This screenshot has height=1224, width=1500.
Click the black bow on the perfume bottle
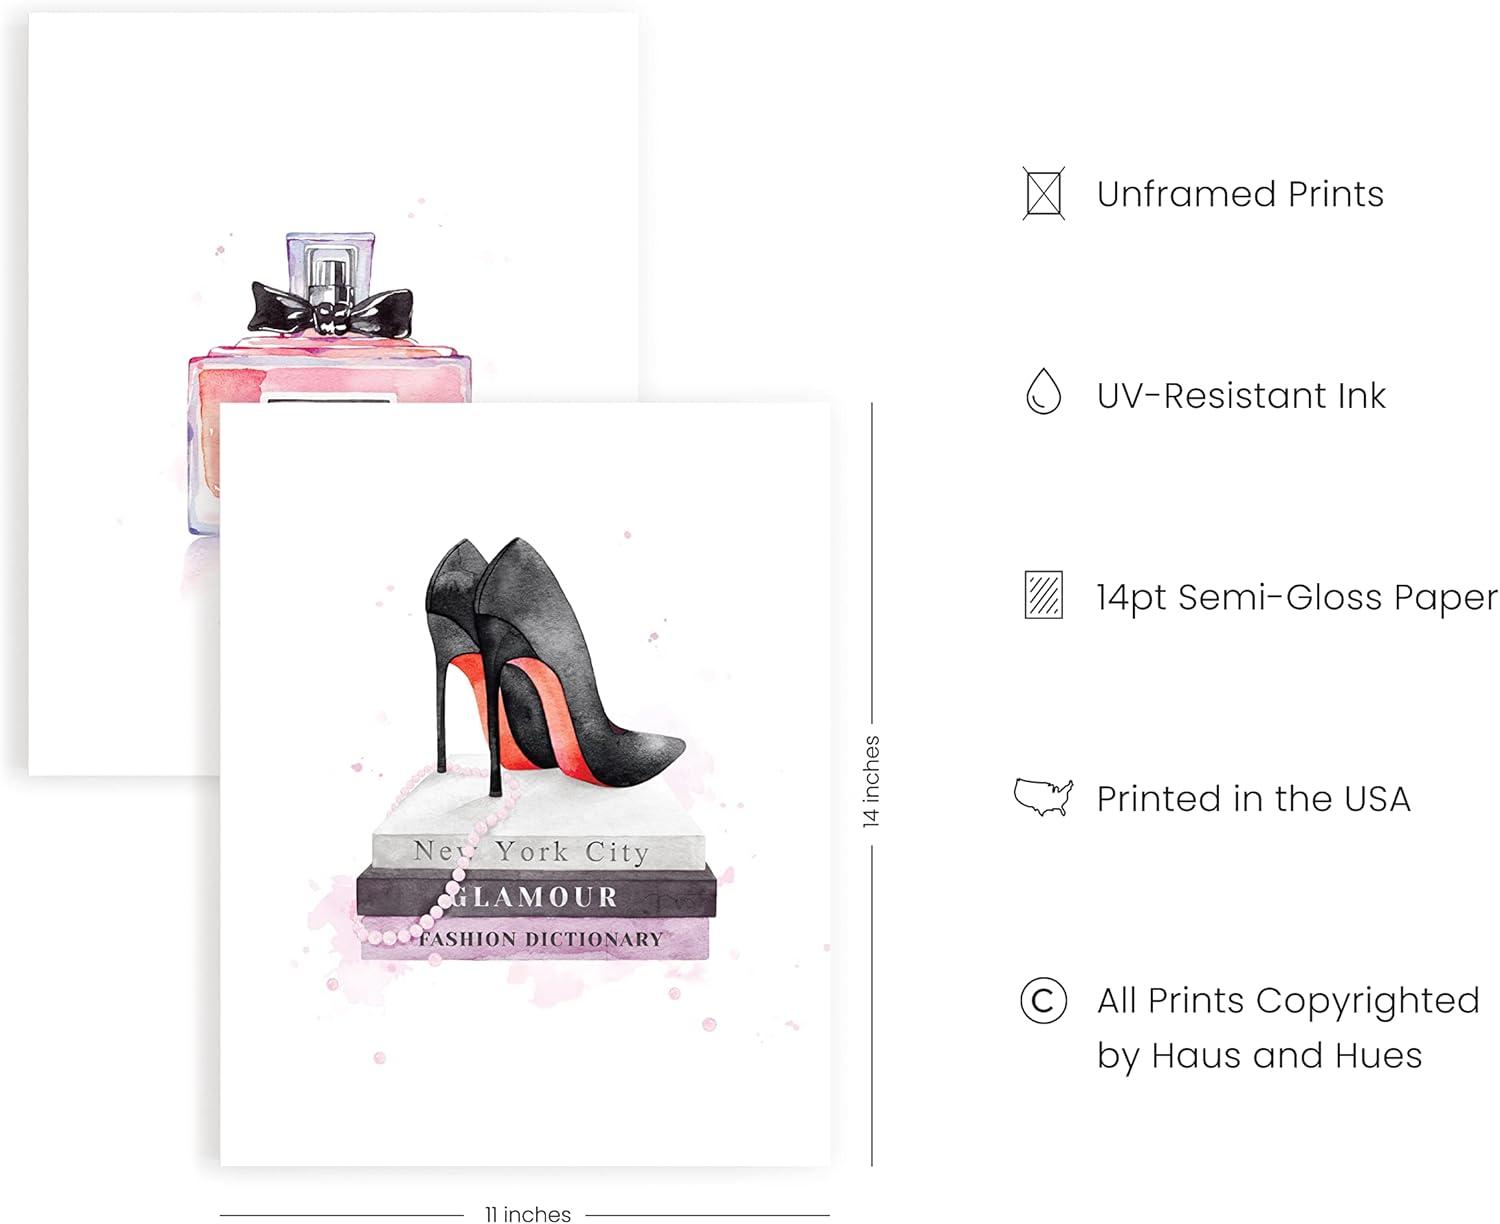[331, 306]
